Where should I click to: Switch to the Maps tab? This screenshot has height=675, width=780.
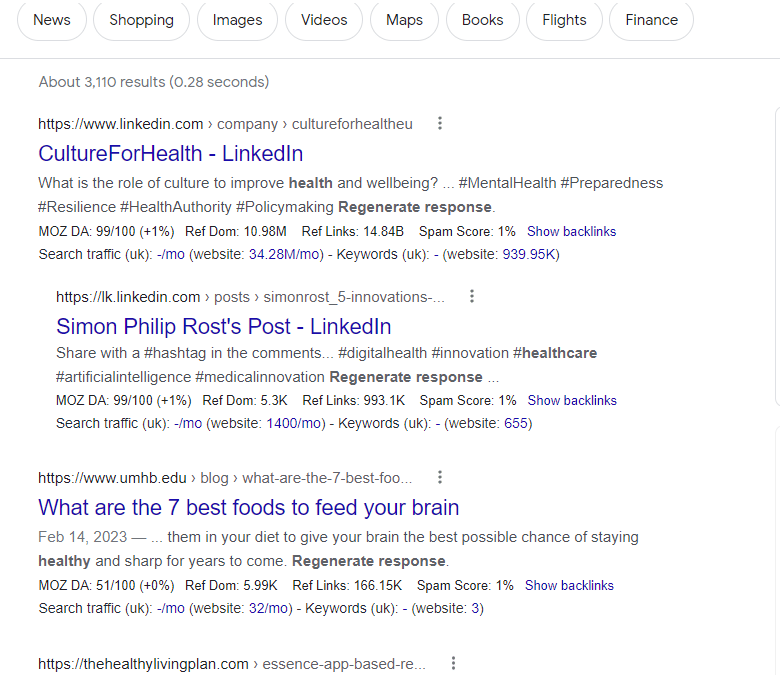click(404, 20)
